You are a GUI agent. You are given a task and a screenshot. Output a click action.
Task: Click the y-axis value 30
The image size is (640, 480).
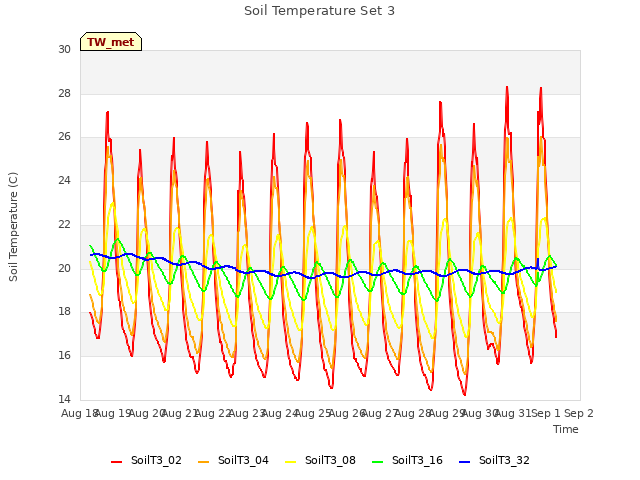click(x=64, y=49)
